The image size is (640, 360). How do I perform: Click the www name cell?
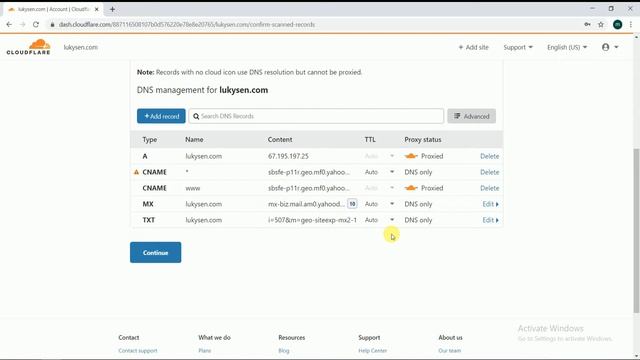pyautogui.click(x=193, y=188)
